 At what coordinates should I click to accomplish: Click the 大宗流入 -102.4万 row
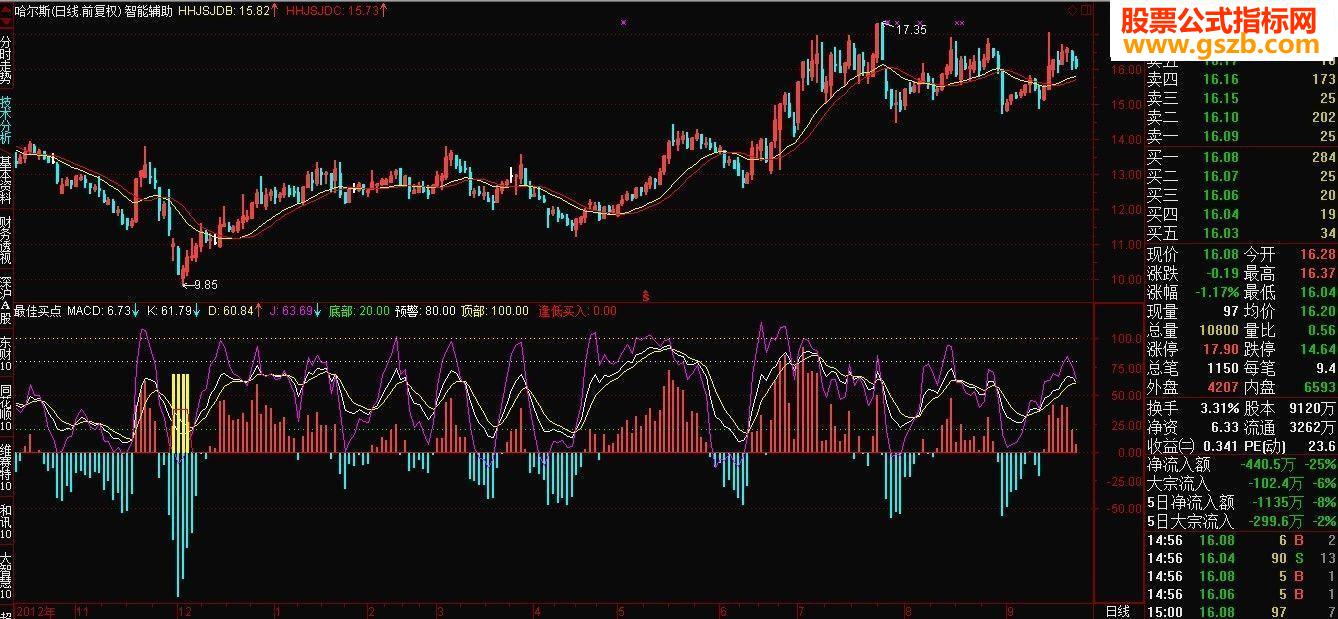pyautogui.click(x=1241, y=484)
